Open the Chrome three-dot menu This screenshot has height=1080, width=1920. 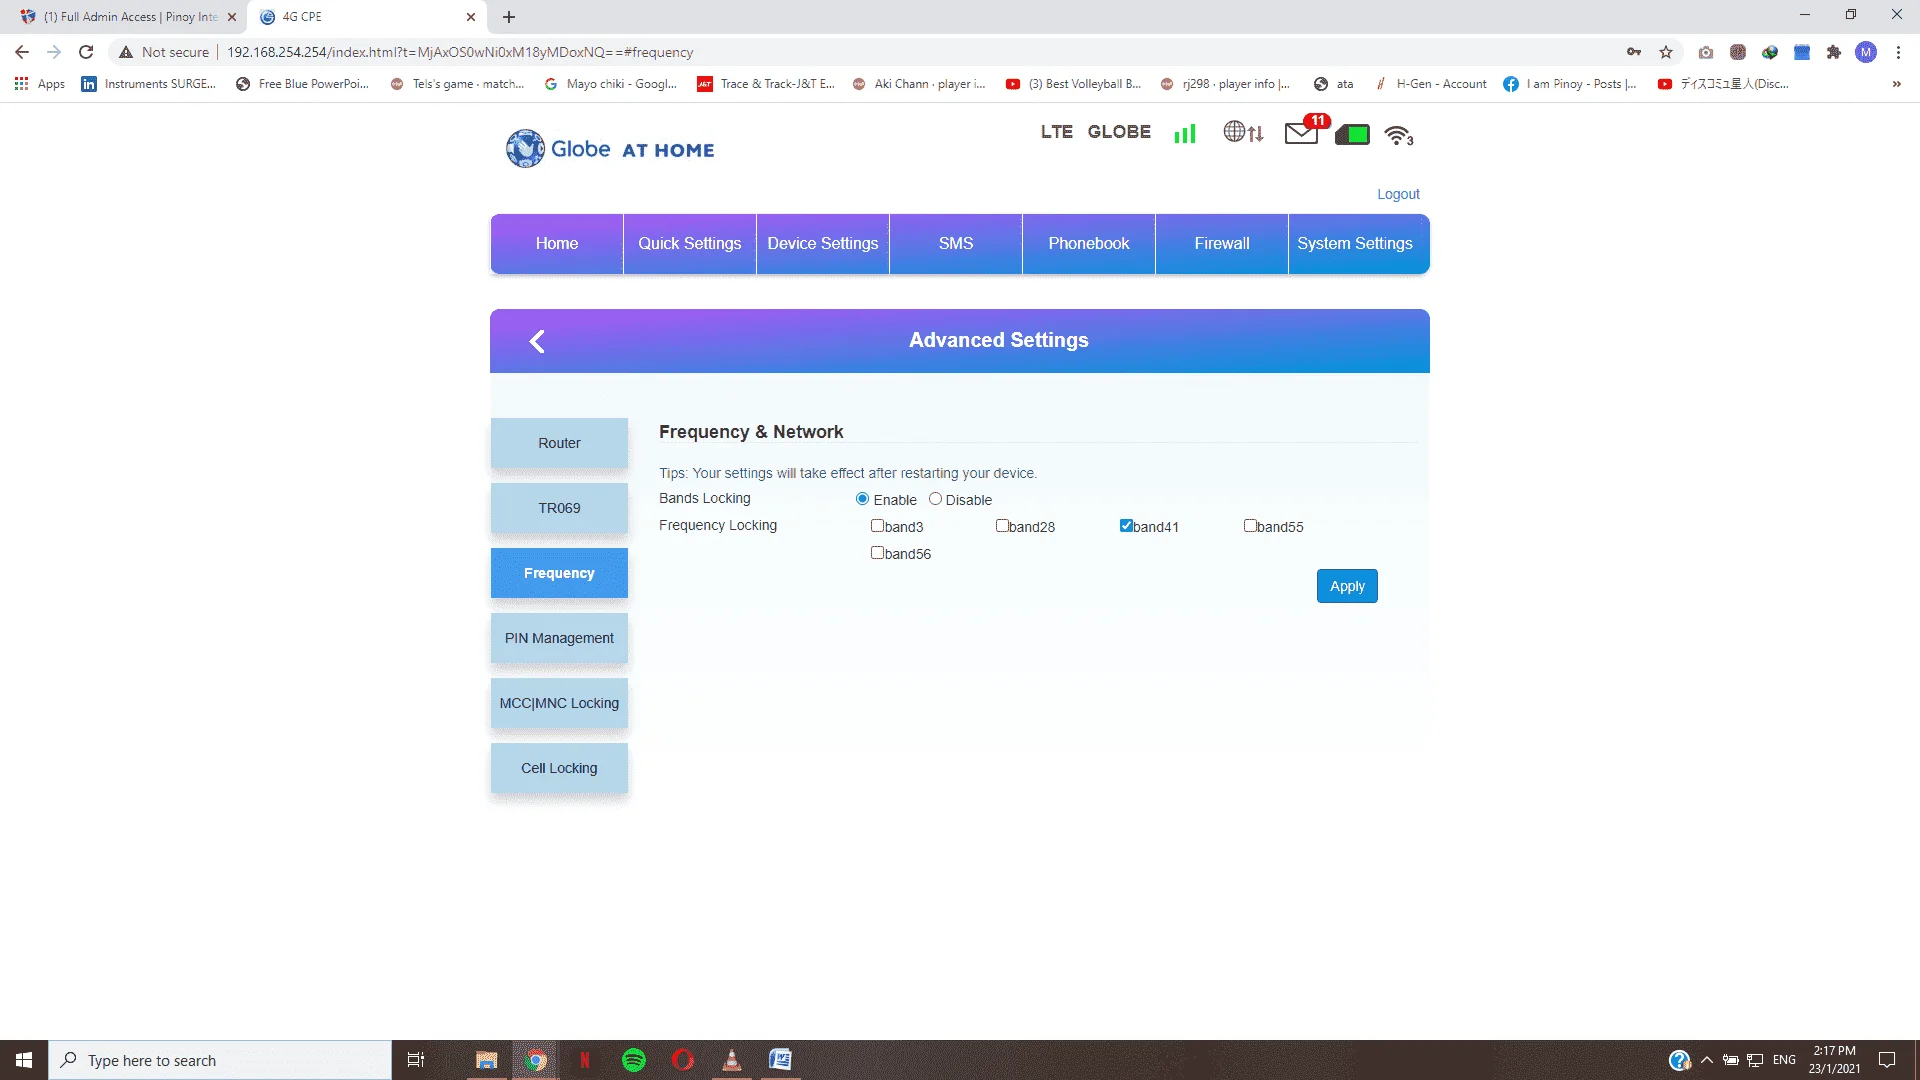1898,52
